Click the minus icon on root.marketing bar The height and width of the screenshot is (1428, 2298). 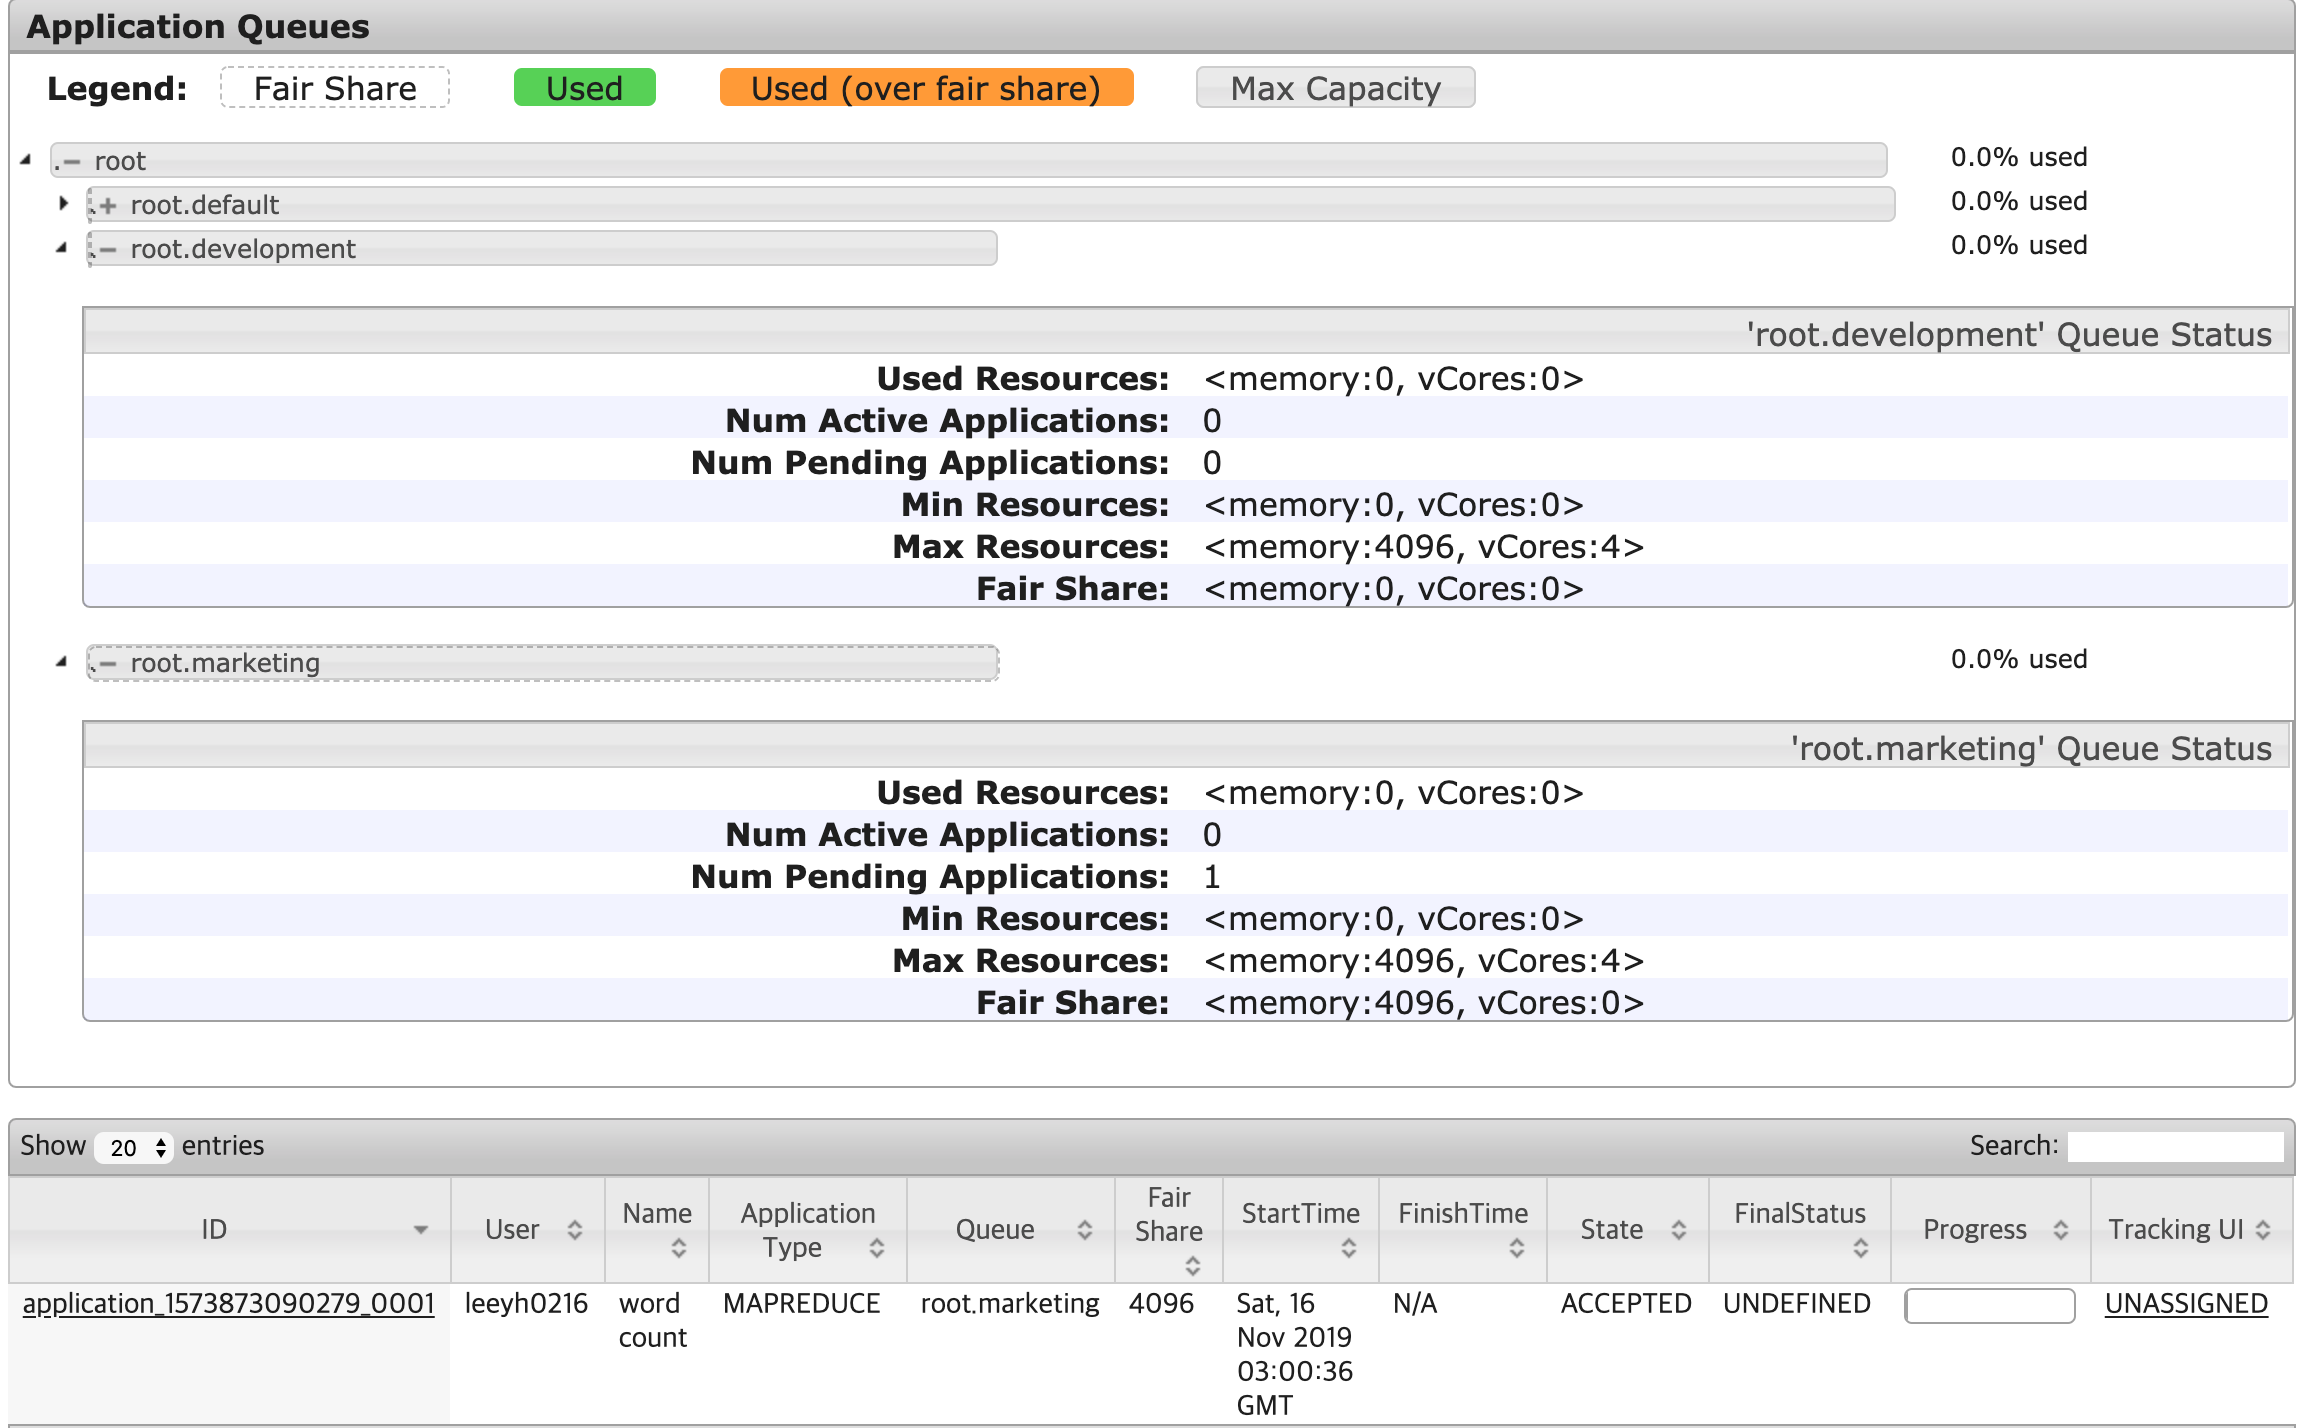tap(108, 663)
